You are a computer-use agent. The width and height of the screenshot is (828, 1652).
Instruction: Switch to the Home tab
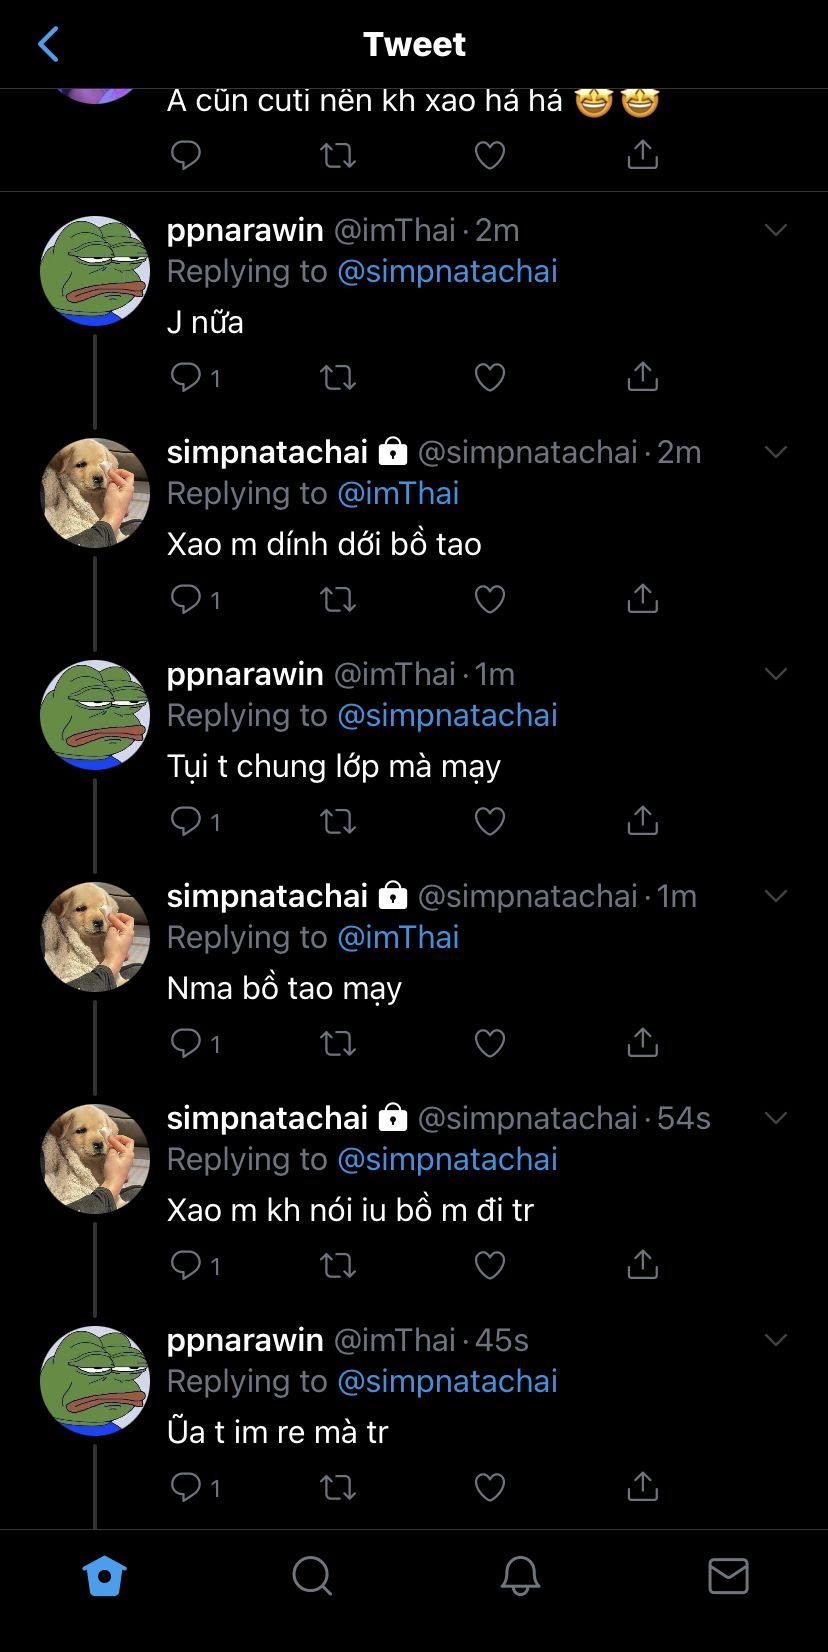[104, 1576]
